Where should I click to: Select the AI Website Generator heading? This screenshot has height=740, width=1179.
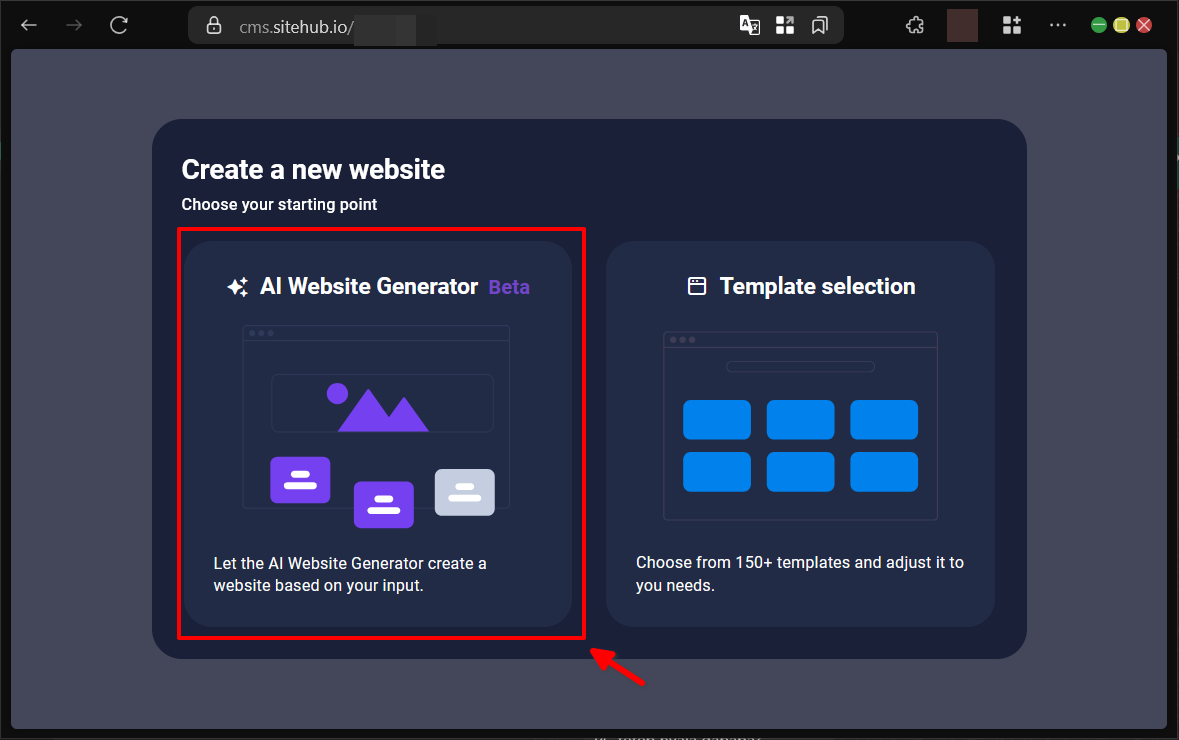coord(369,287)
